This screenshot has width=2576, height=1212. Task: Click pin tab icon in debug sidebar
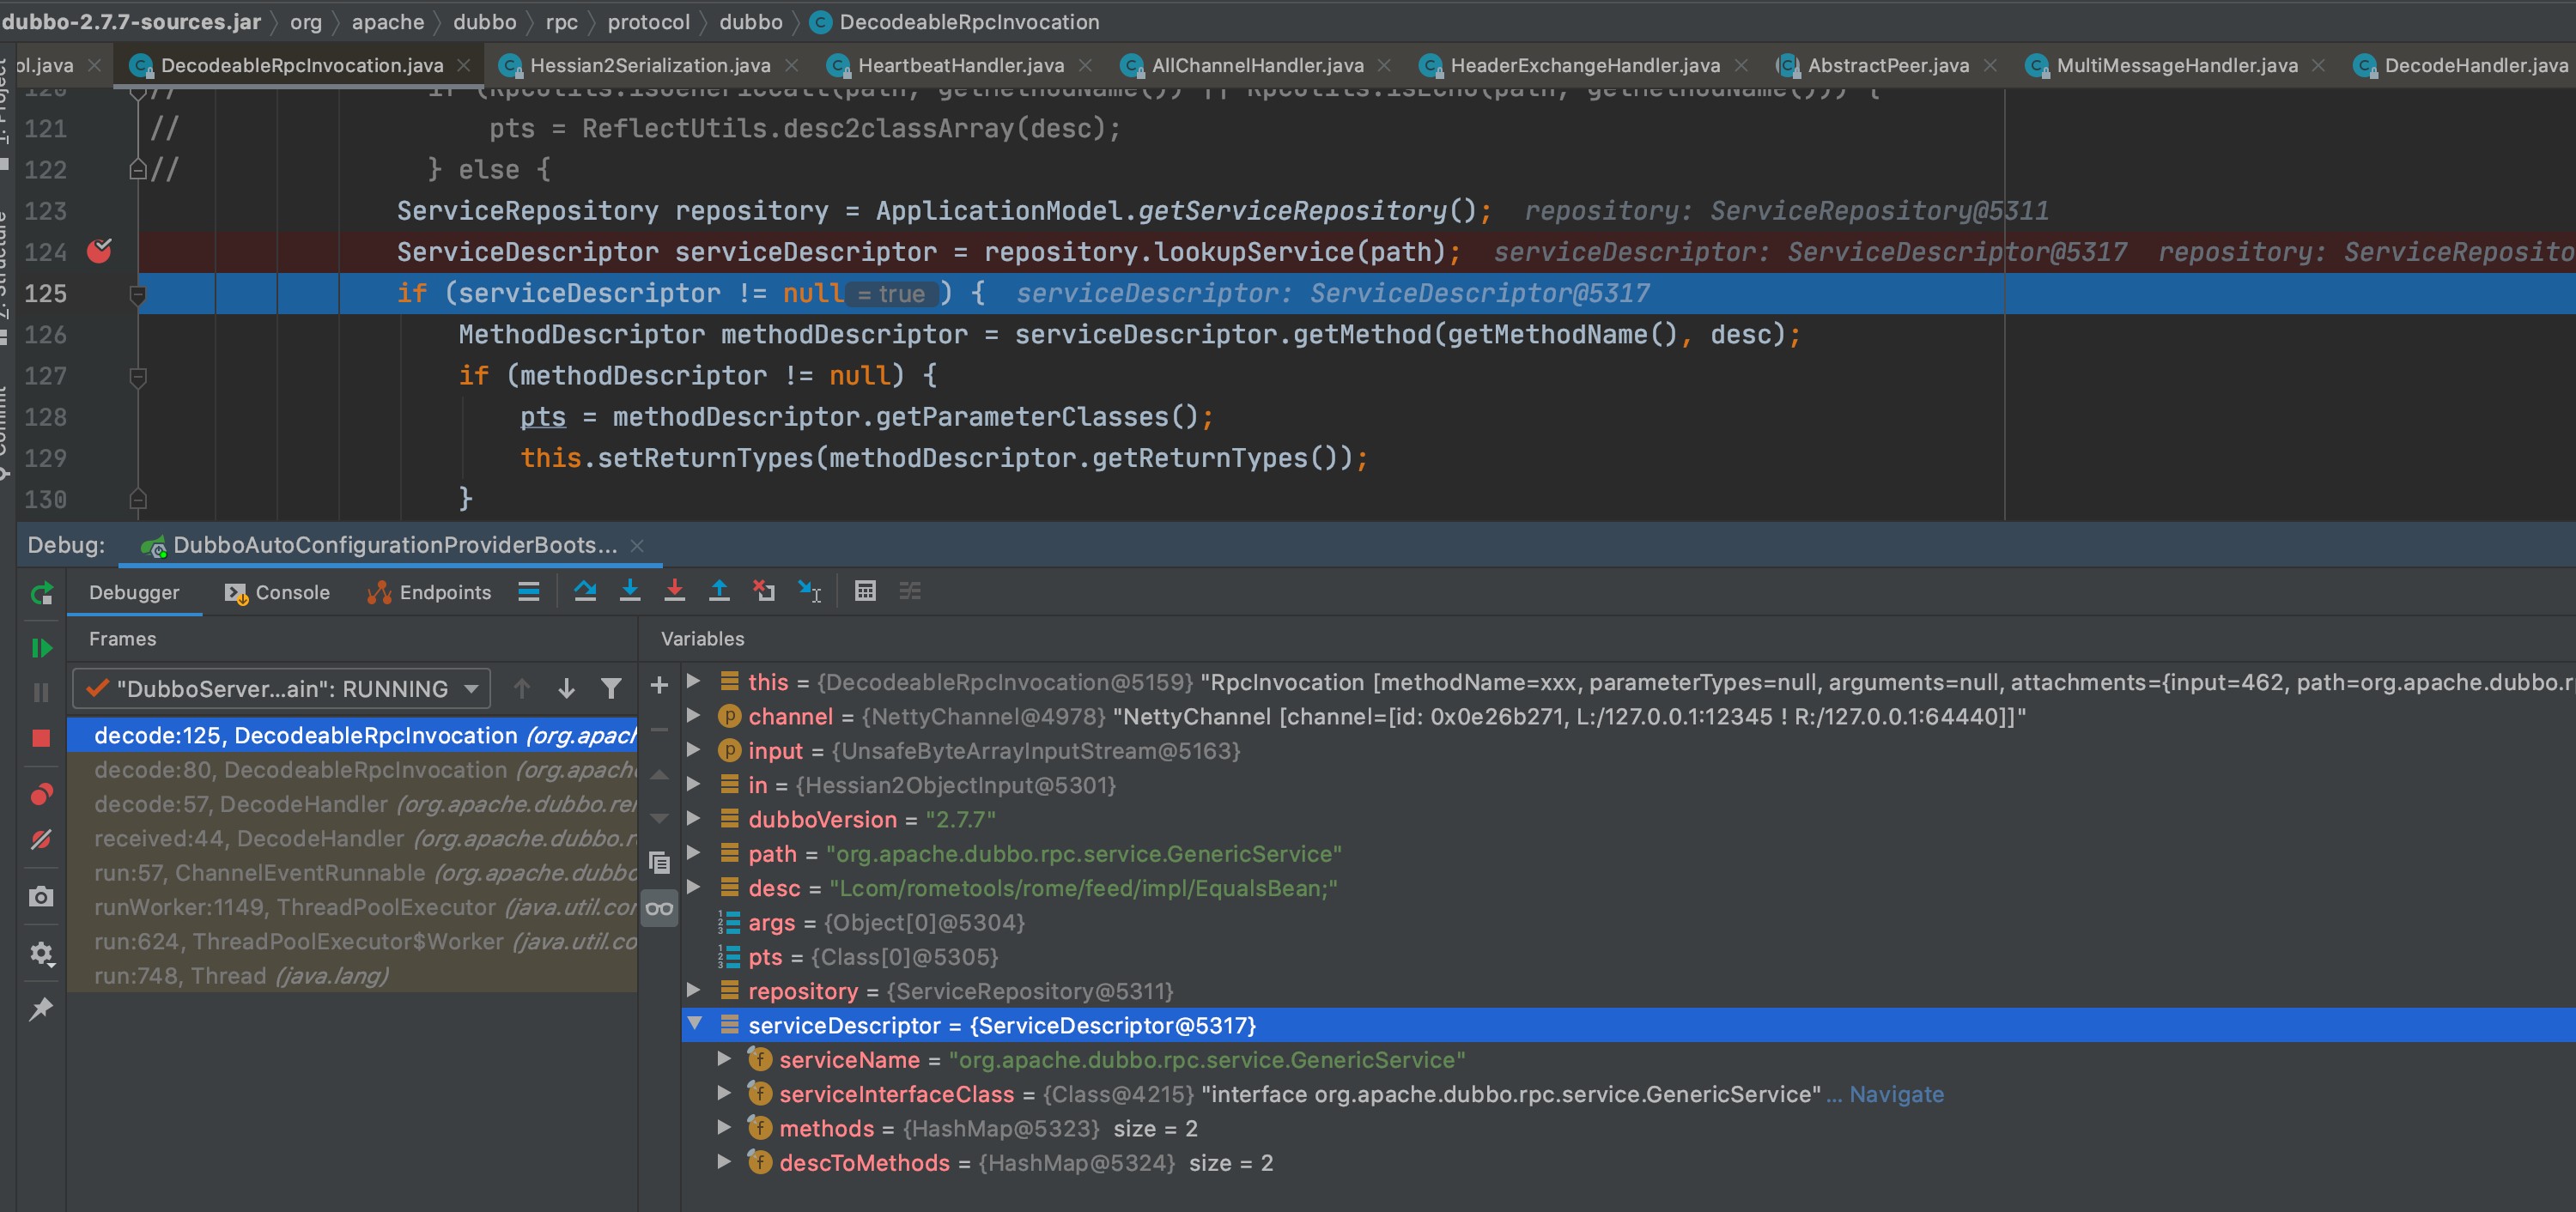tap(41, 1009)
